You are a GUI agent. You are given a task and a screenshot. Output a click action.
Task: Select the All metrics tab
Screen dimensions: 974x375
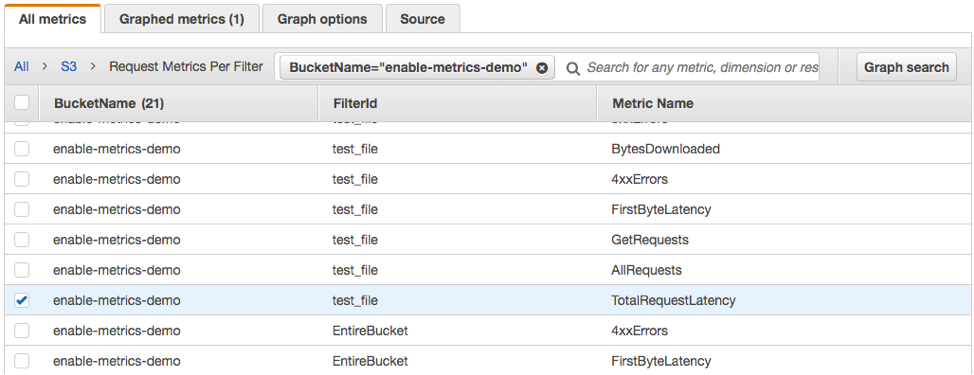pyautogui.click(x=53, y=19)
